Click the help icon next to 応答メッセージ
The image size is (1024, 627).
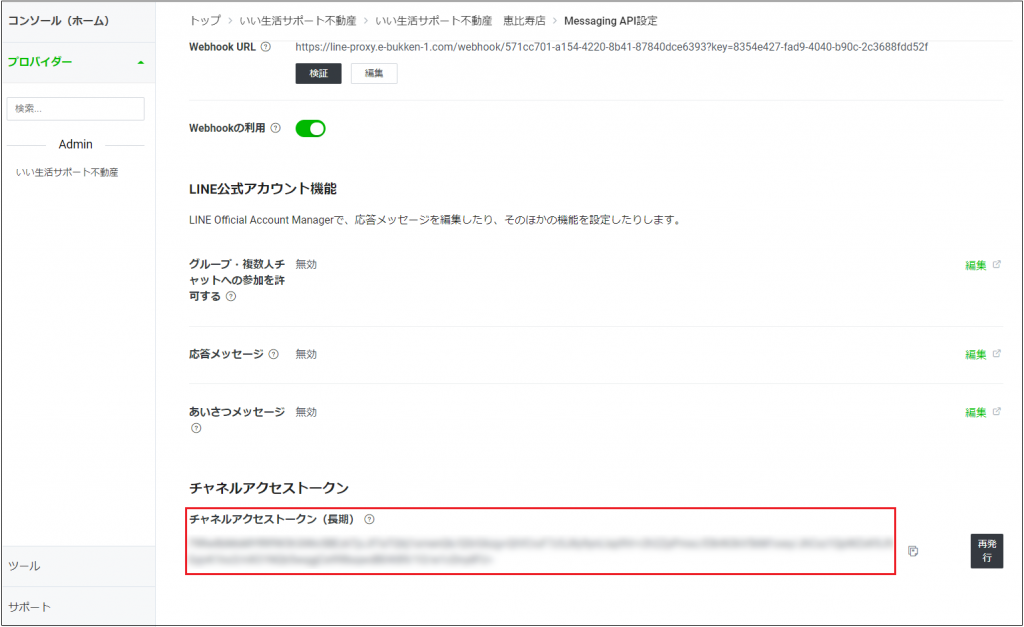[274, 354]
